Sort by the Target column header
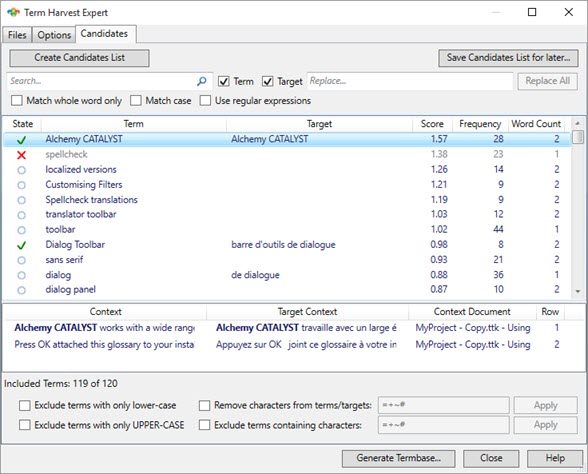 point(319,124)
